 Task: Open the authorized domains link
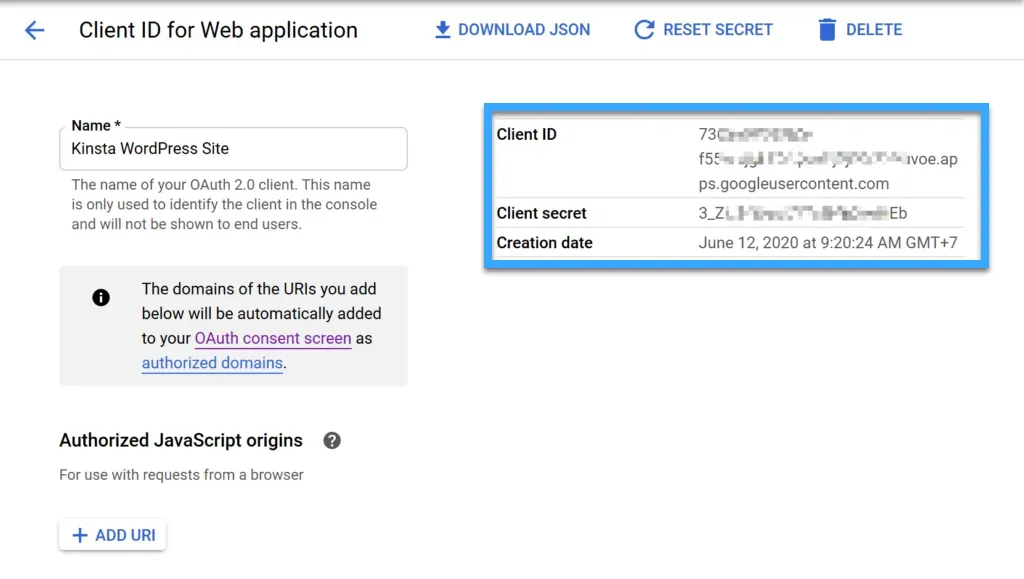[x=211, y=363]
